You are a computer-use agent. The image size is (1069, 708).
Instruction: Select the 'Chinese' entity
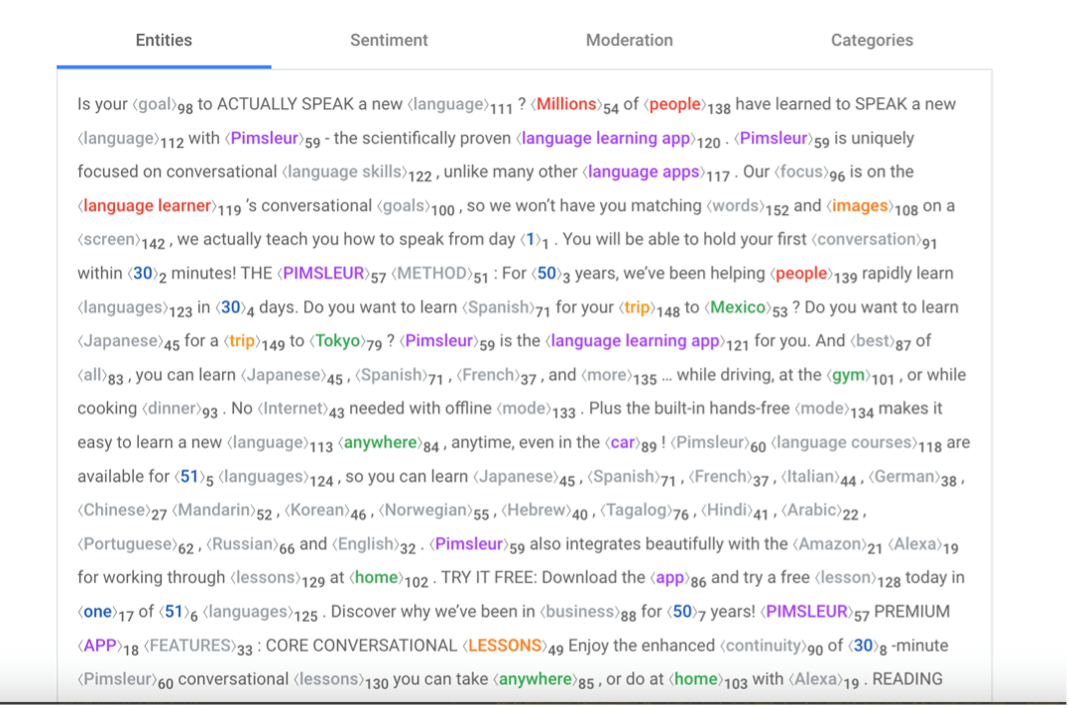[114, 510]
